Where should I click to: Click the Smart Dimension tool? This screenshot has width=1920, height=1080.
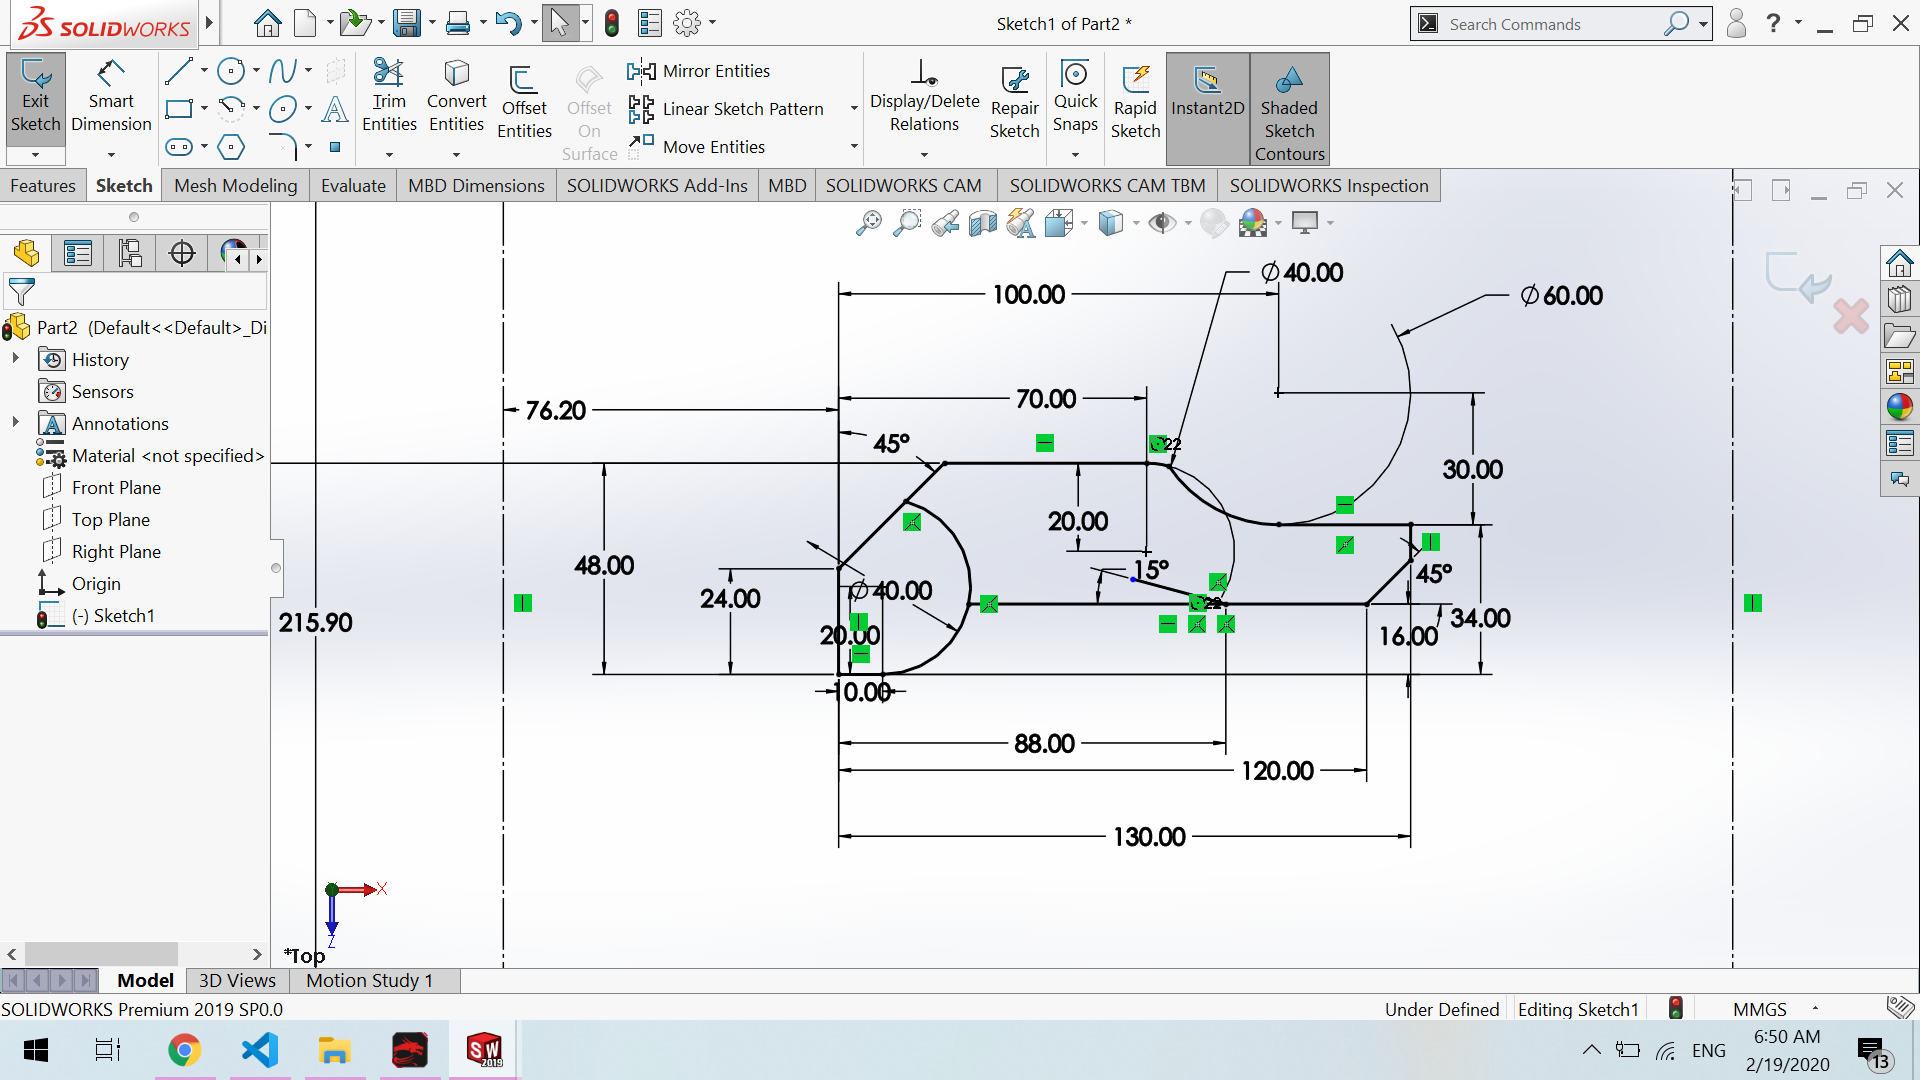pos(111,98)
